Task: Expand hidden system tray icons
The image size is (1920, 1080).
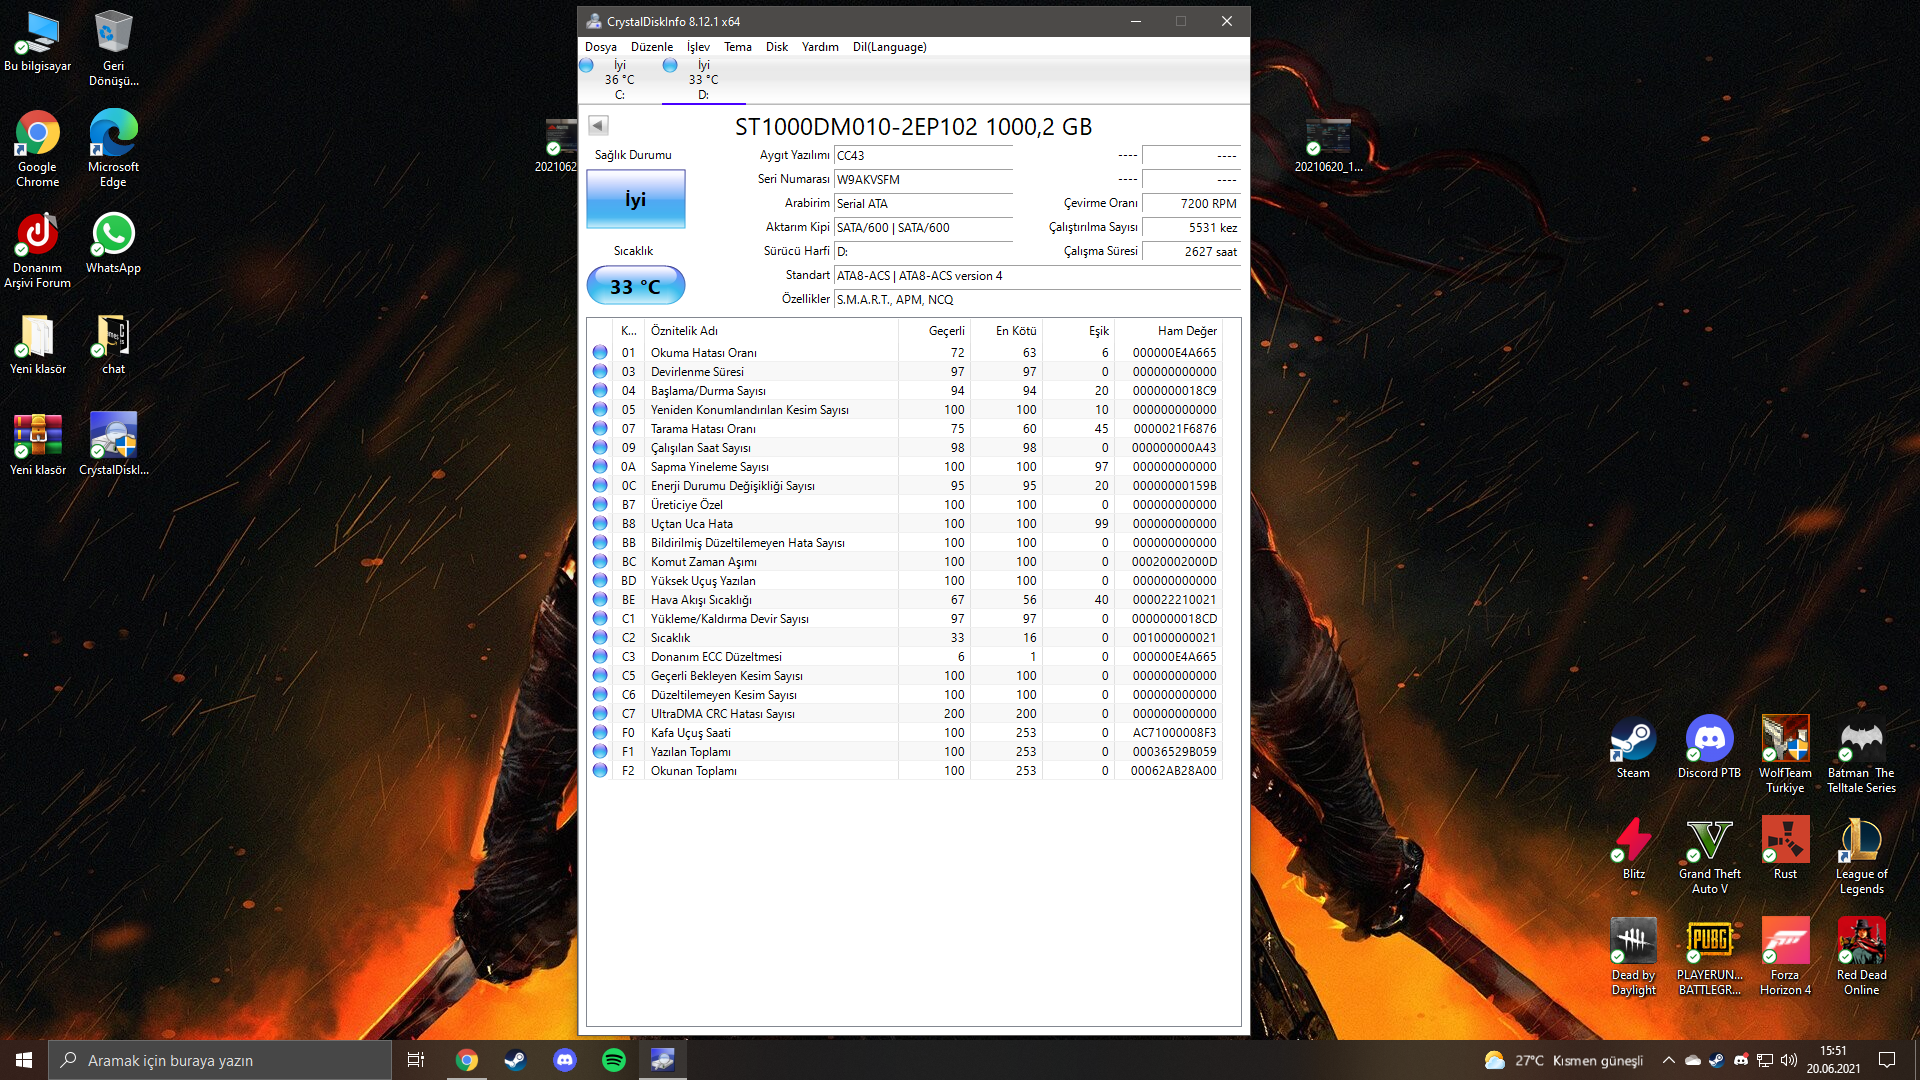Action: tap(1668, 1060)
